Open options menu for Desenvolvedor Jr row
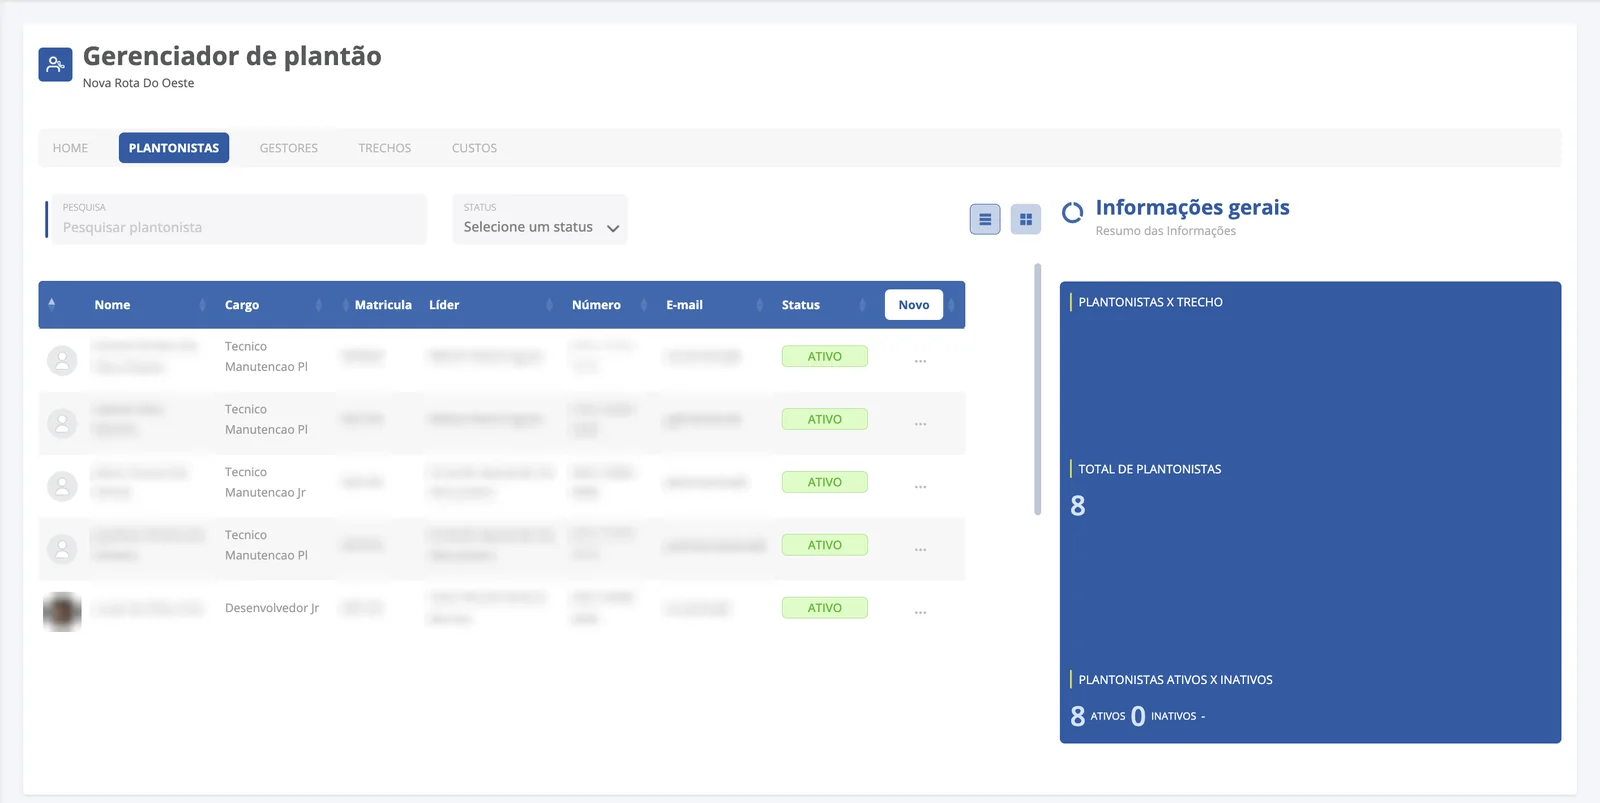Image resolution: width=1600 pixels, height=803 pixels. click(x=920, y=611)
